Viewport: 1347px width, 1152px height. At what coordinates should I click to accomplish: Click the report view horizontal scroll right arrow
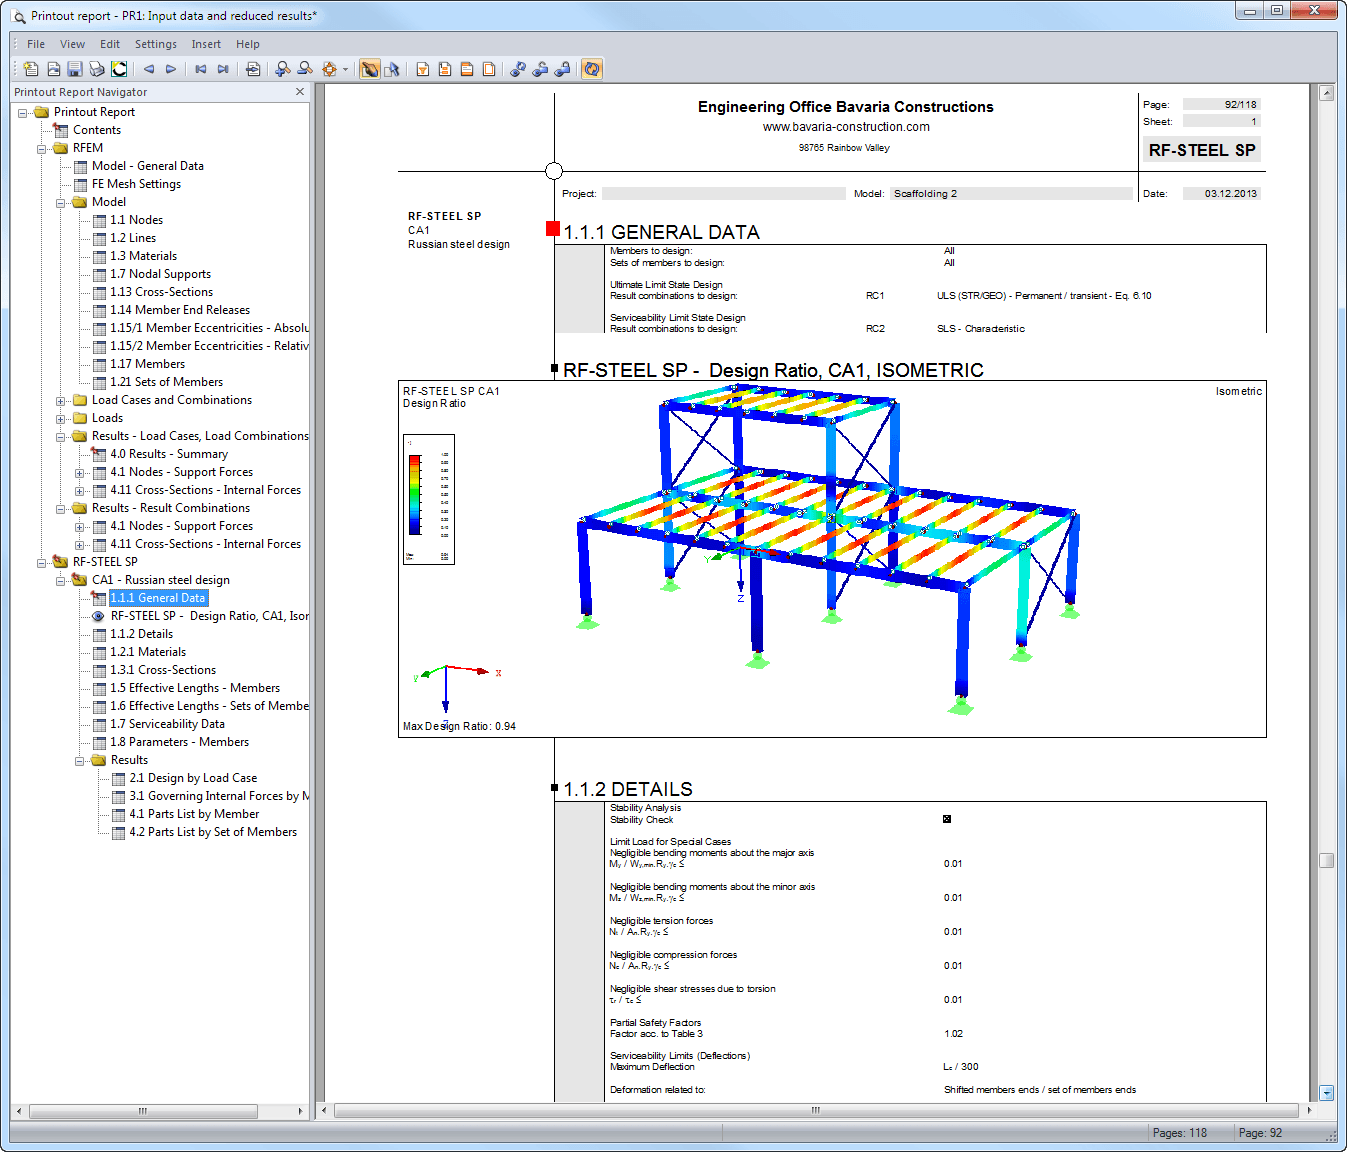(x=1310, y=1110)
